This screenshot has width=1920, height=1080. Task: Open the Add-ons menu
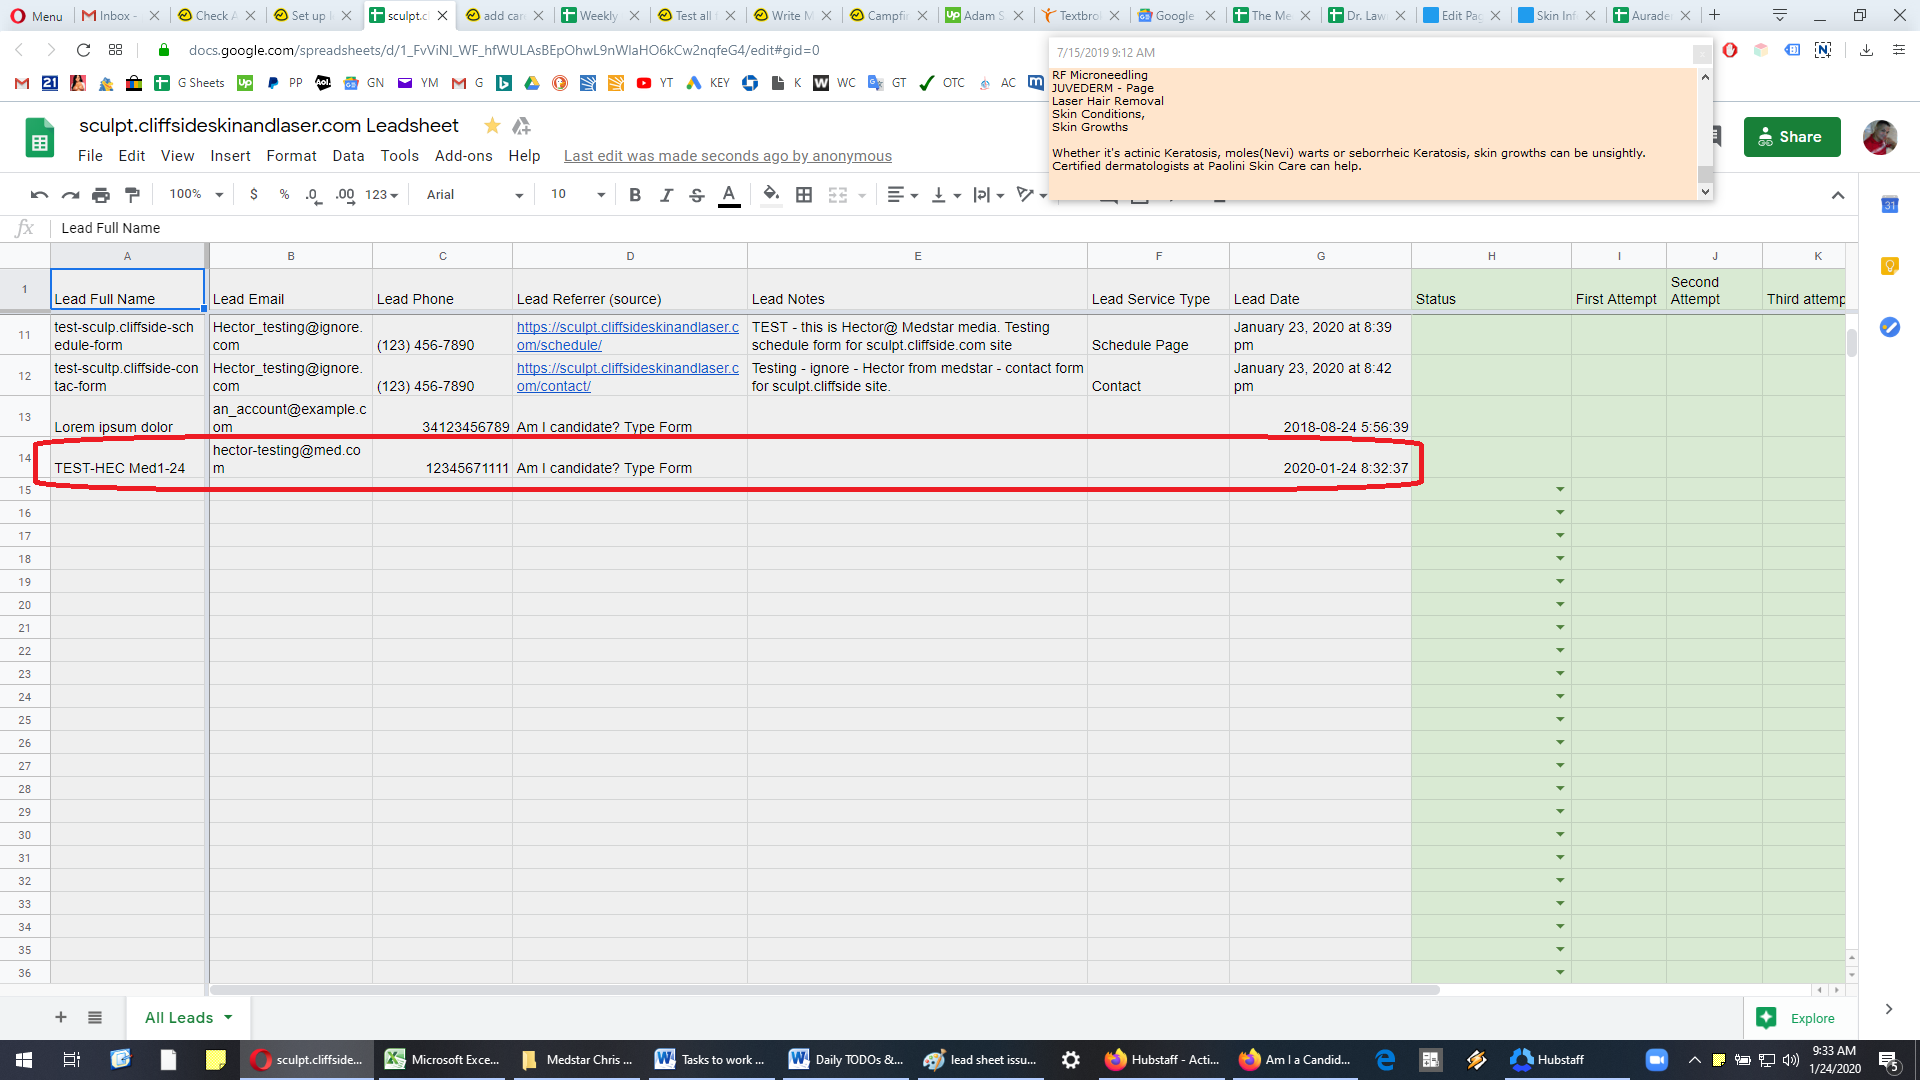pyautogui.click(x=463, y=156)
